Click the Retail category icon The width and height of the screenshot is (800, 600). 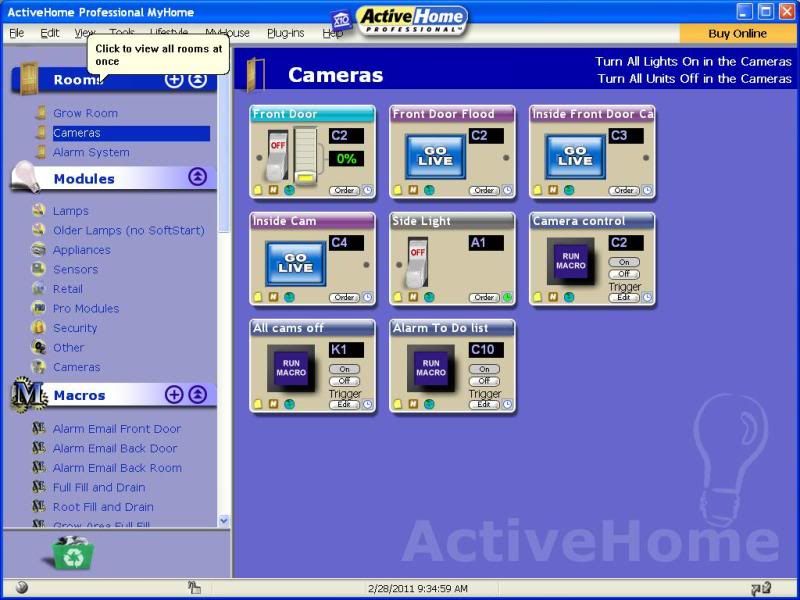[38, 289]
